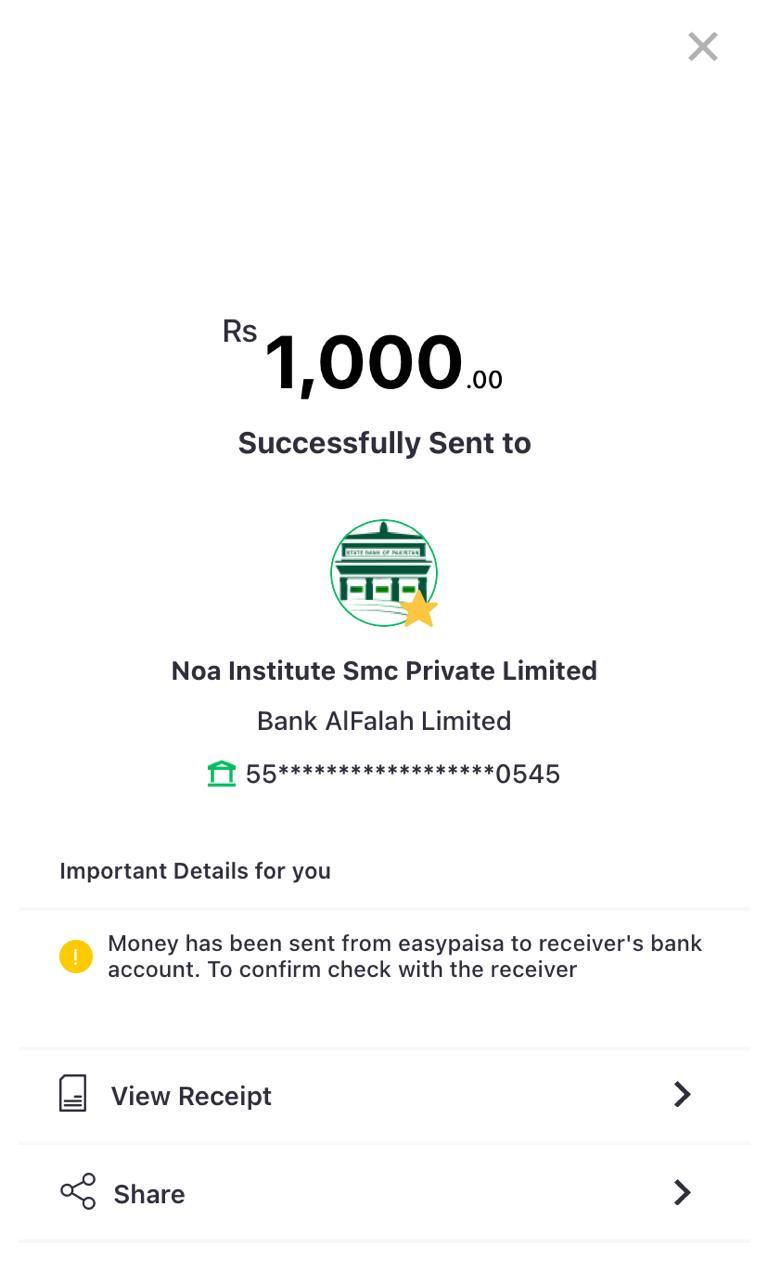Image resolution: width=768 pixels, height=1280 pixels.
Task: Click the receipt document icon
Action: click(73, 1094)
